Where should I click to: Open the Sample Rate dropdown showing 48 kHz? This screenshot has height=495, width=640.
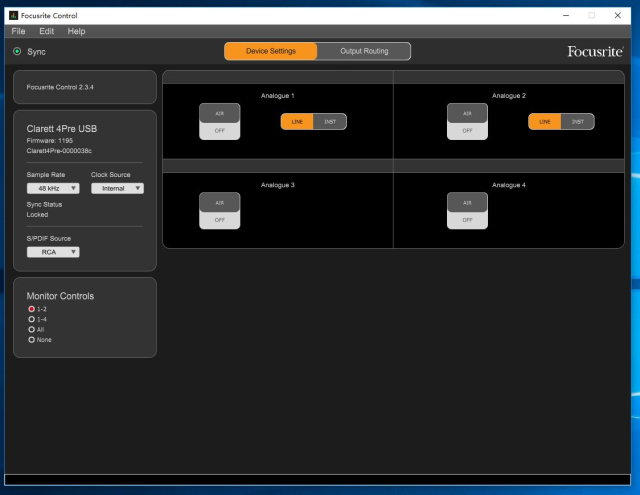coord(53,188)
